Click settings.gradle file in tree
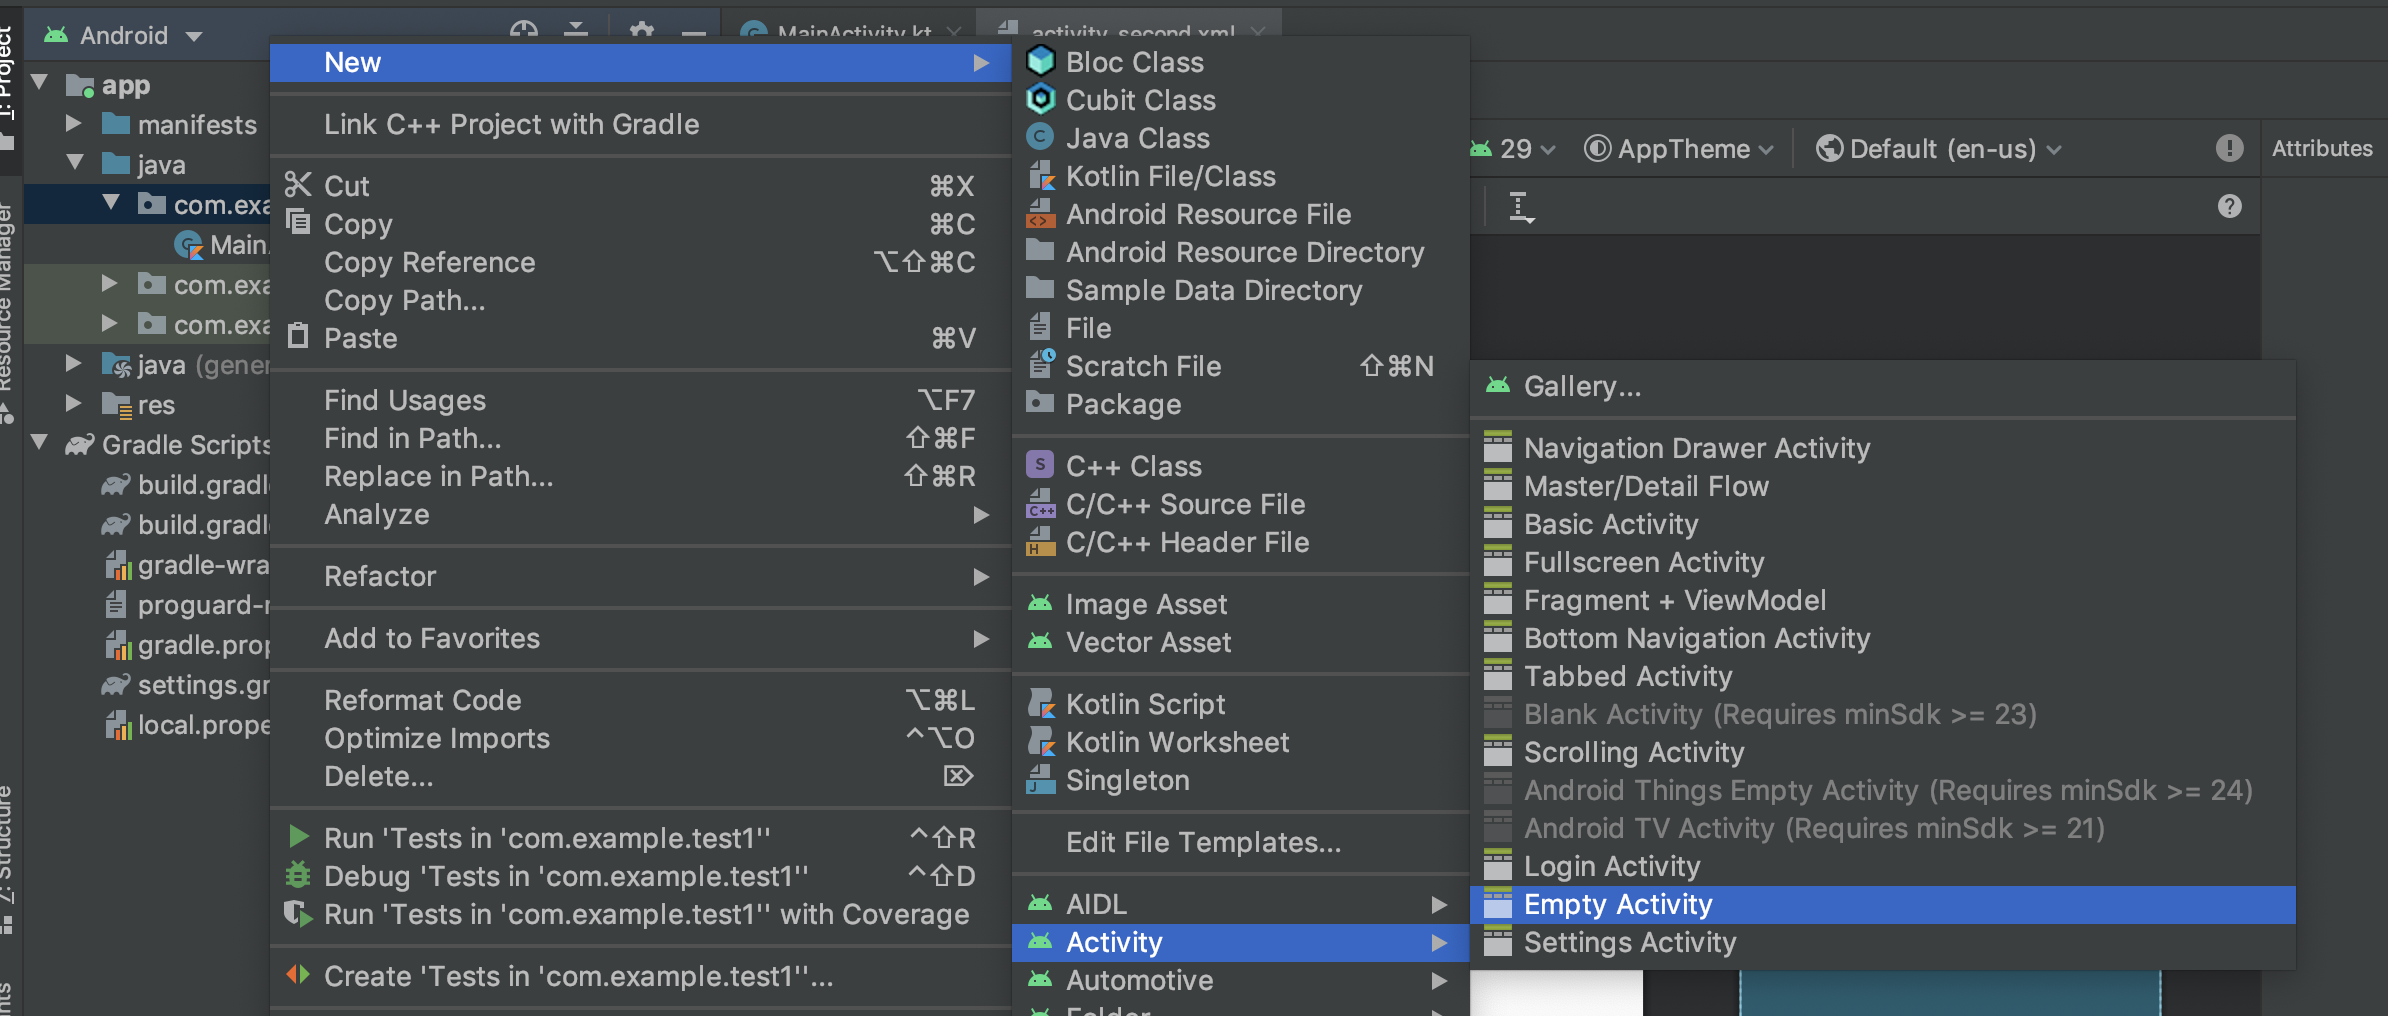Image resolution: width=2388 pixels, height=1016 pixels. point(186,685)
